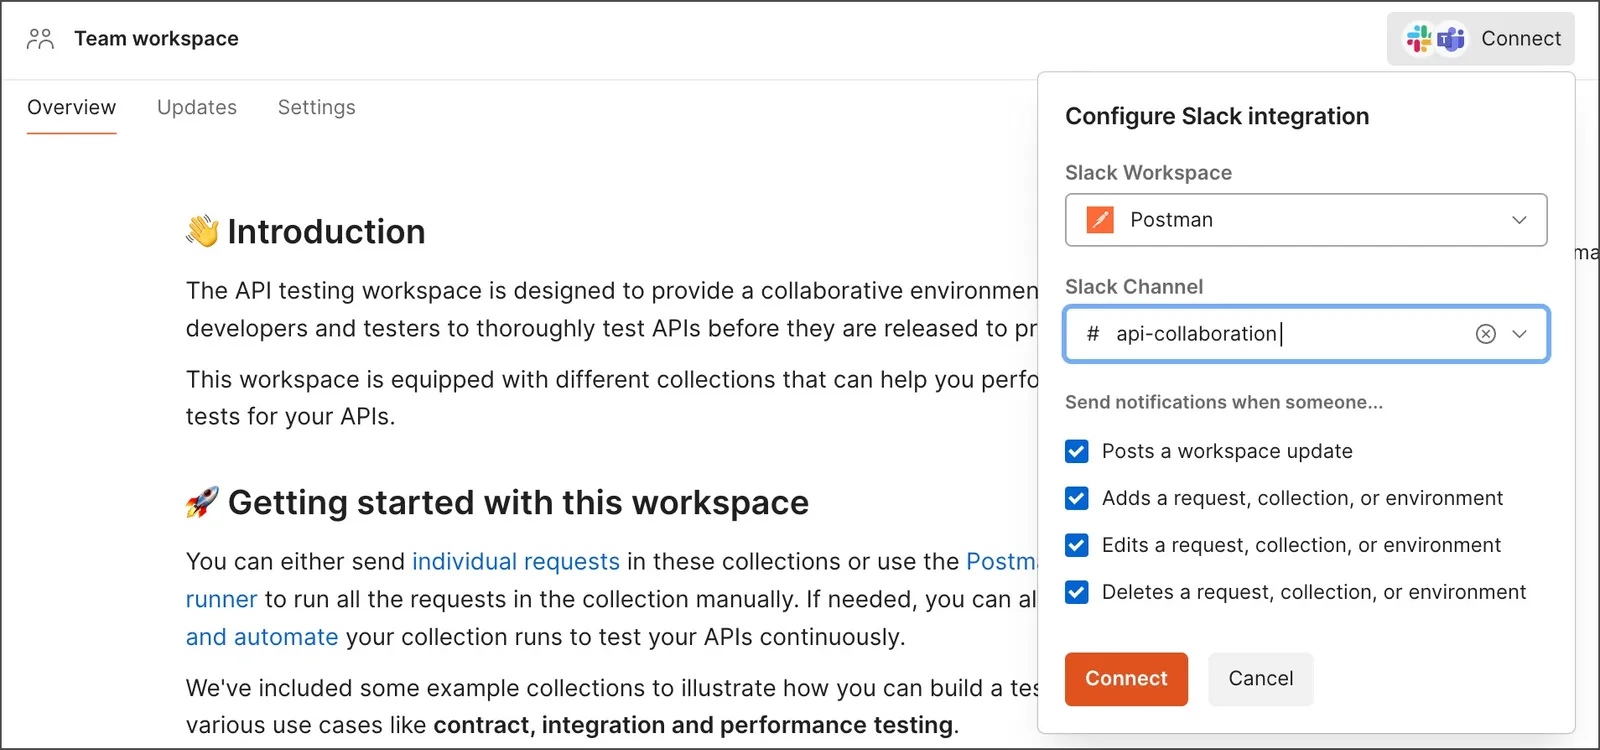Click Send notifications when someone text
This screenshot has height=750, width=1600.
coord(1224,402)
